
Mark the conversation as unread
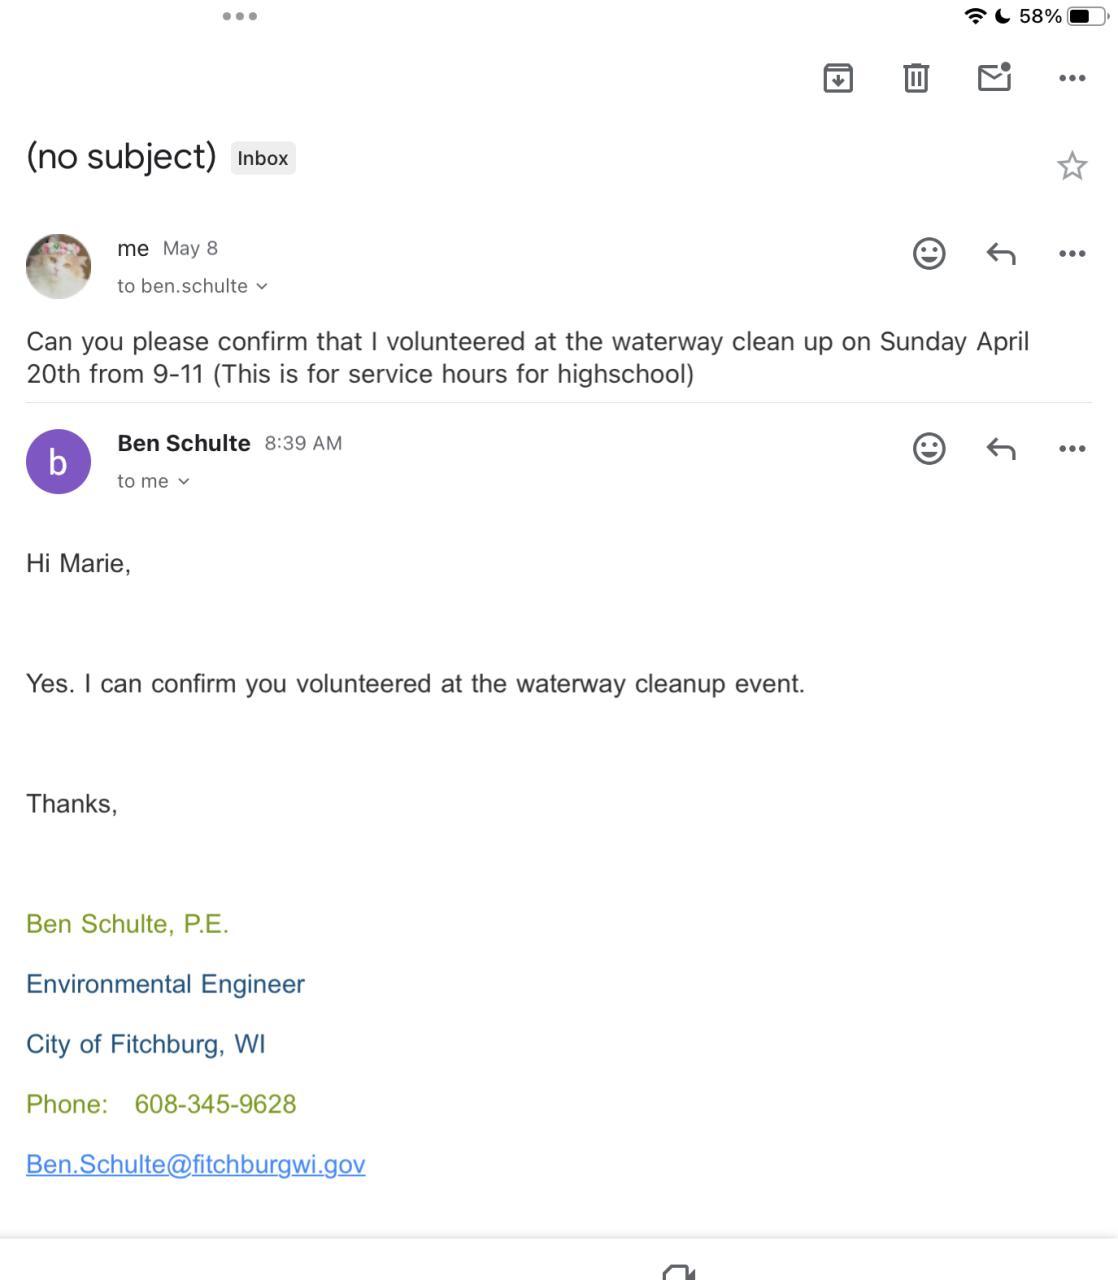pos(994,77)
